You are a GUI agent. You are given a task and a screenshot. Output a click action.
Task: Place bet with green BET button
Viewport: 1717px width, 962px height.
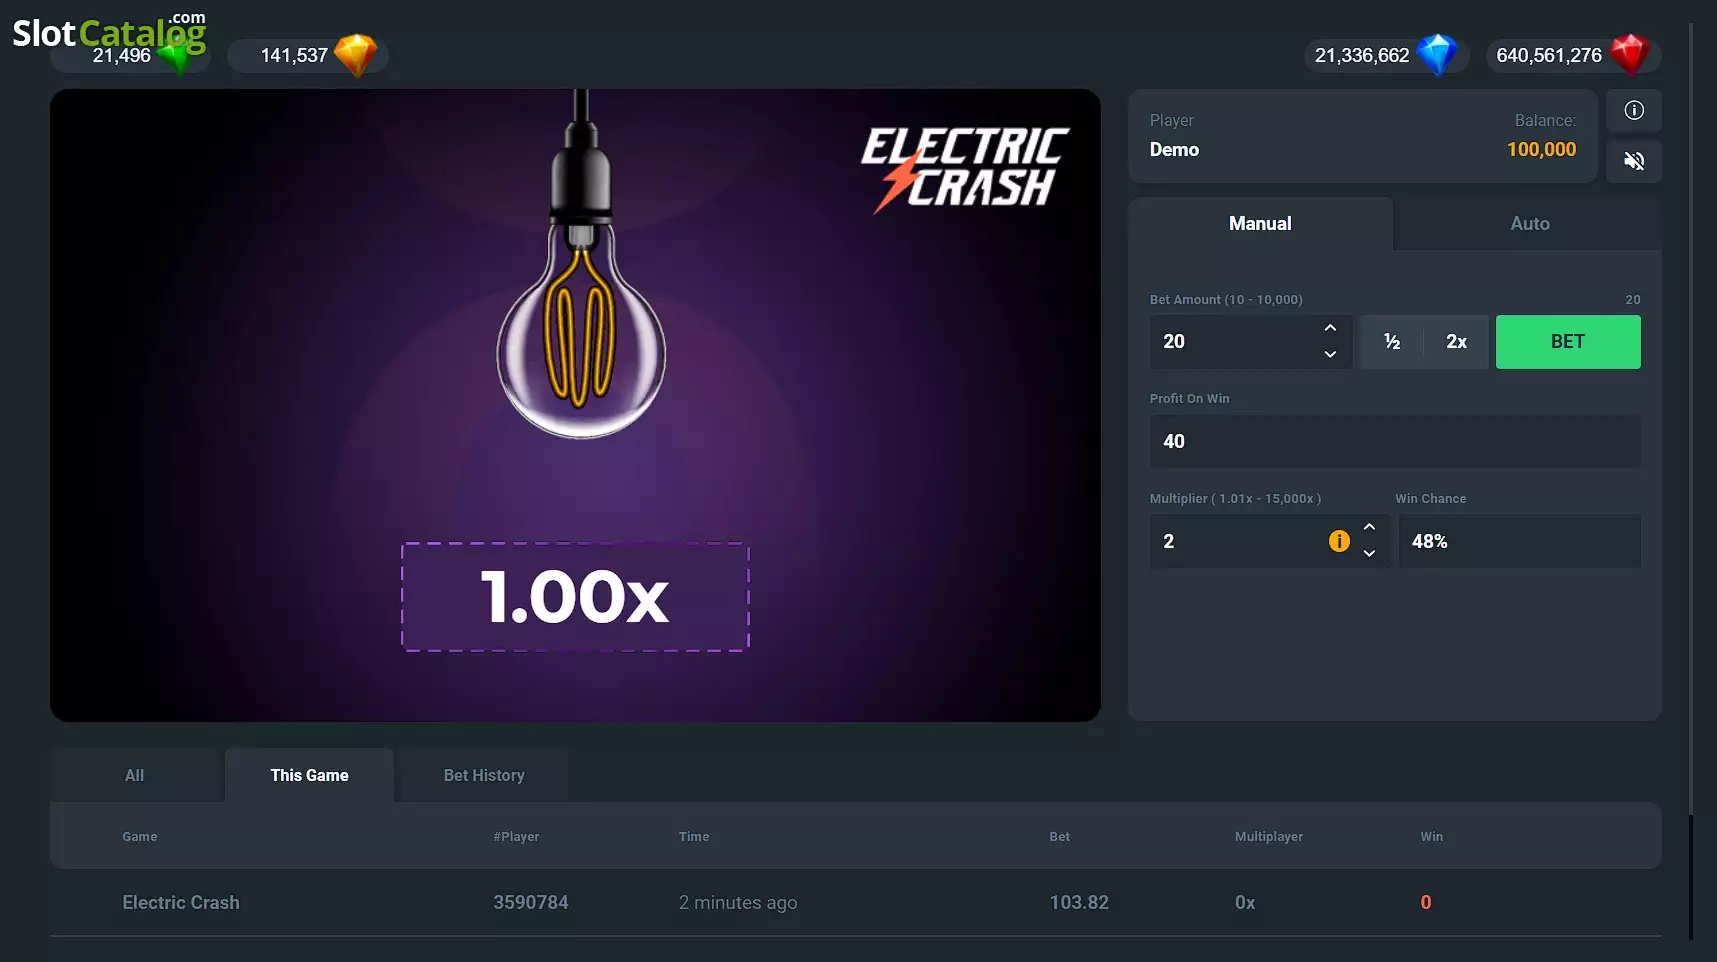click(x=1567, y=342)
